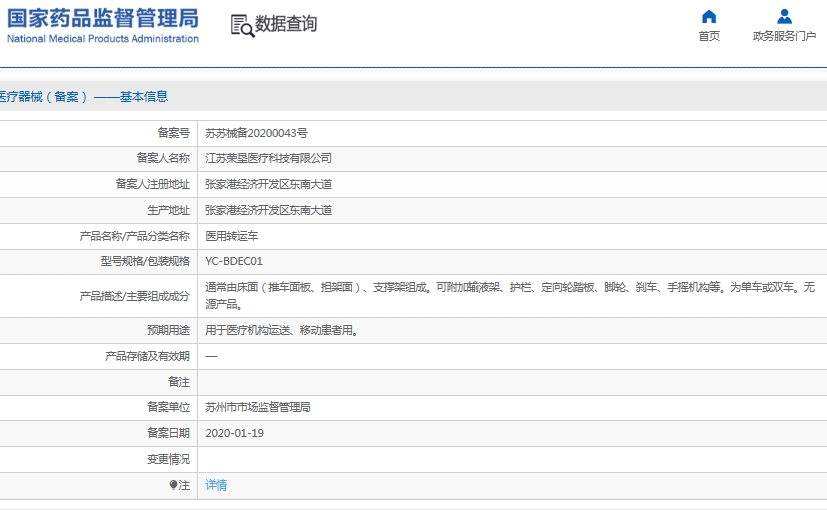Click the 产品描述/主要组成成分 label

[134, 296]
